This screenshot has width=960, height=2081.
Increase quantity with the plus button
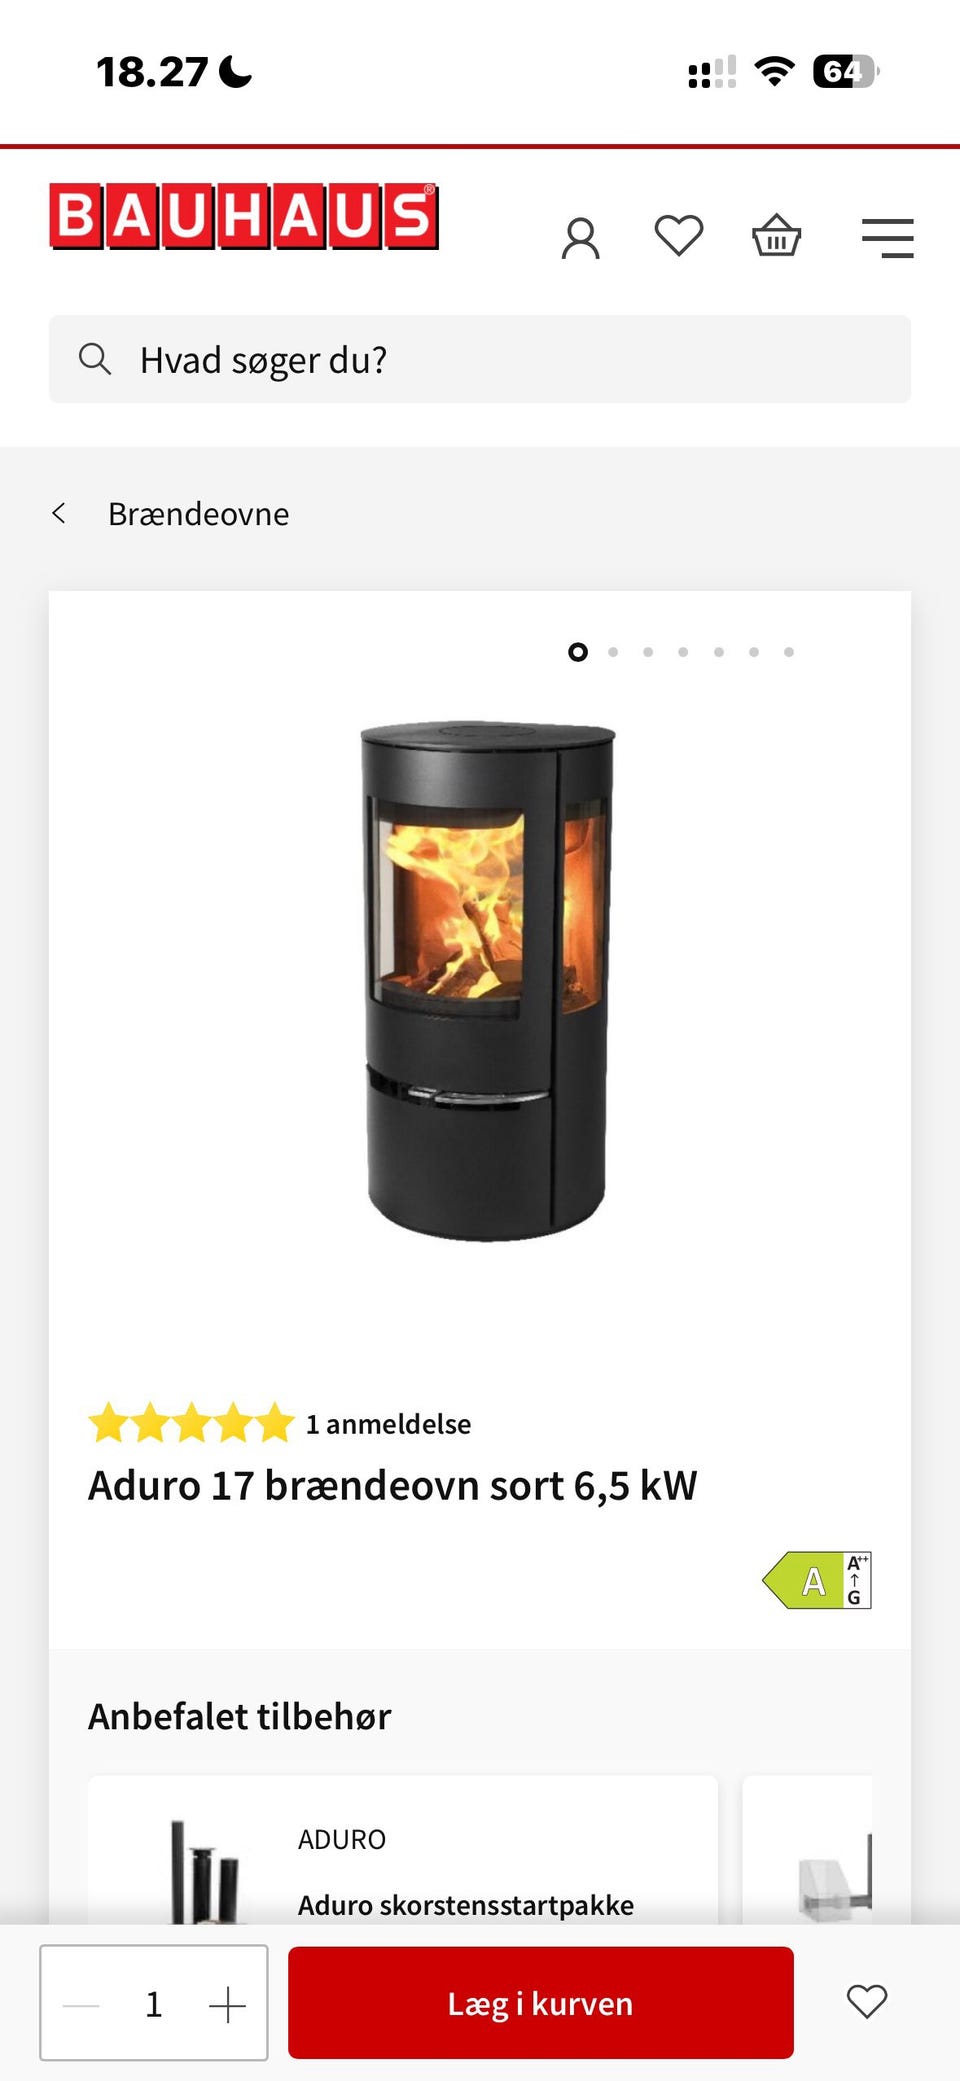coord(227,2004)
